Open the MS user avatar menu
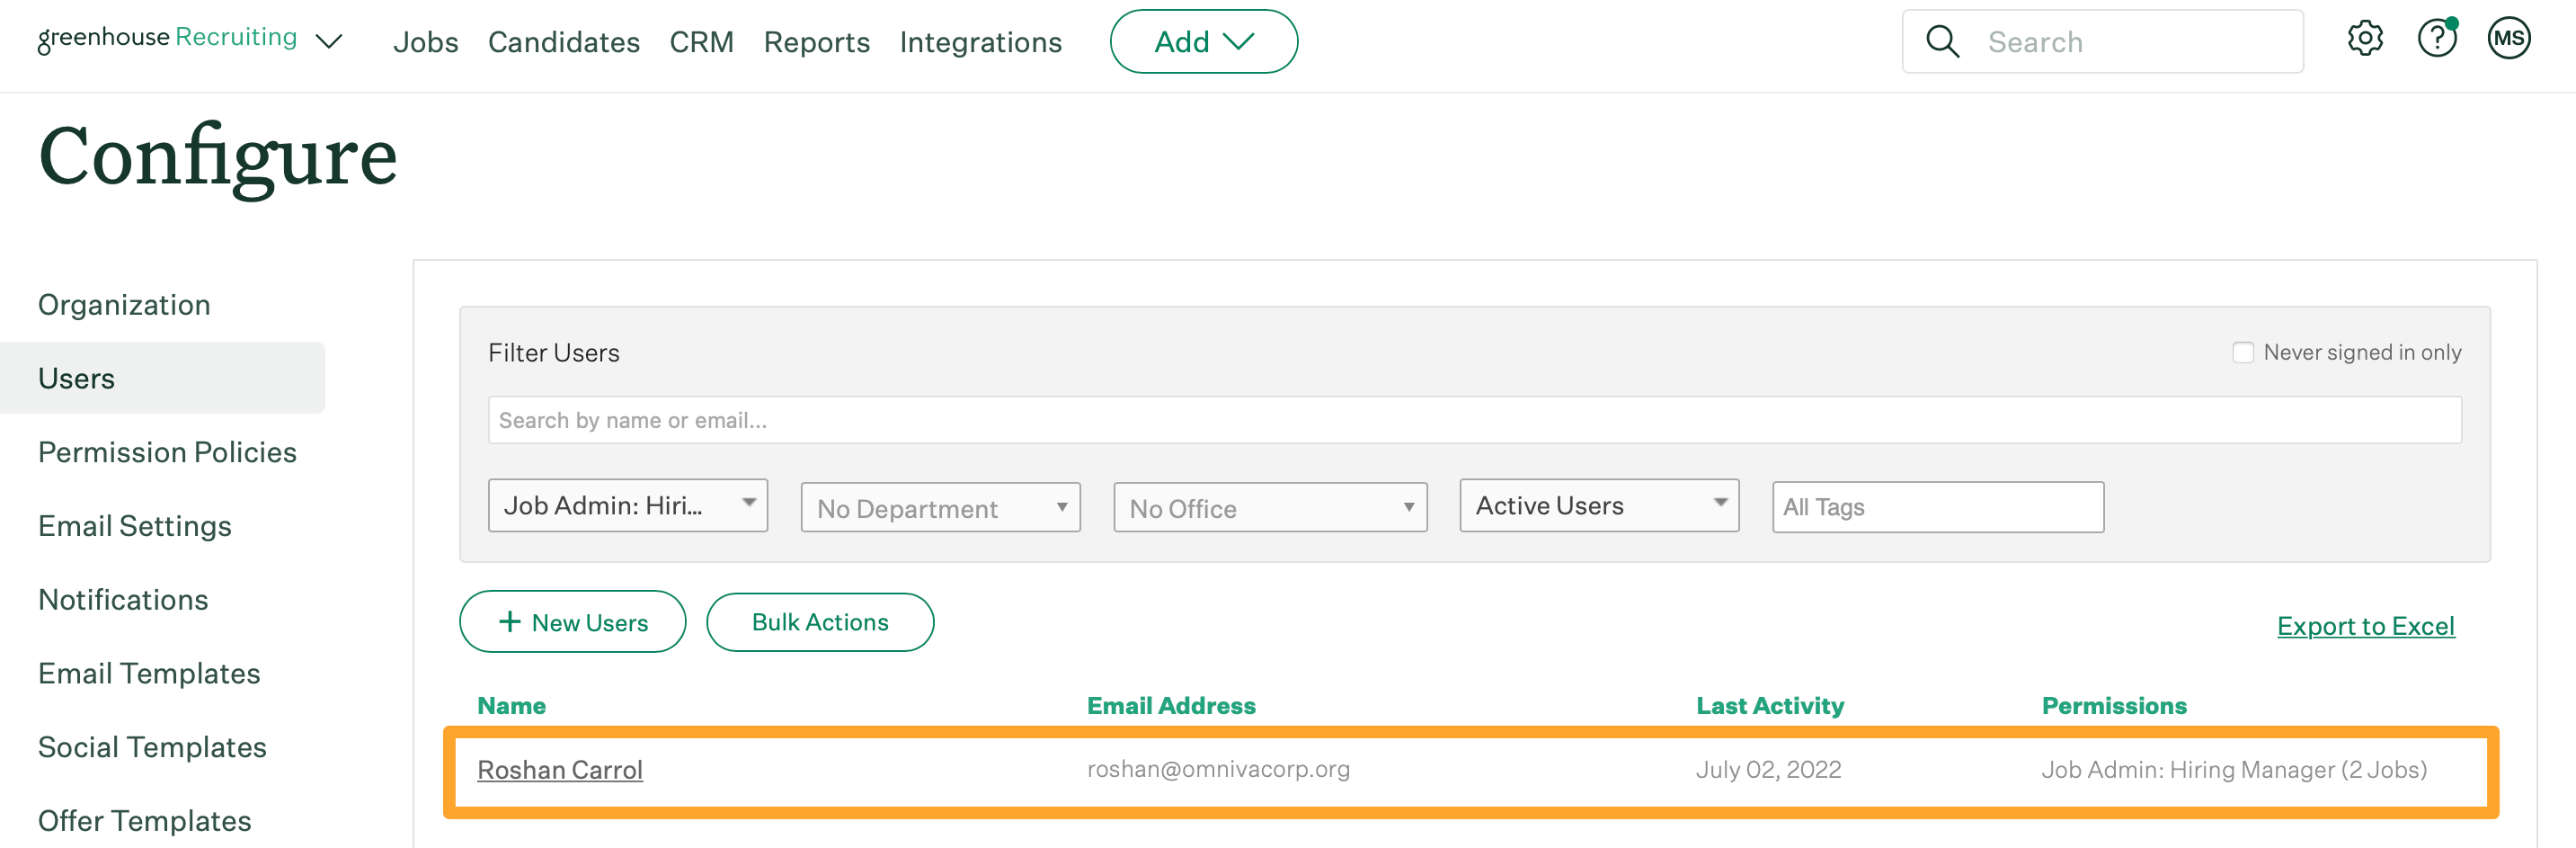 pyautogui.click(x=2509, y=38)
